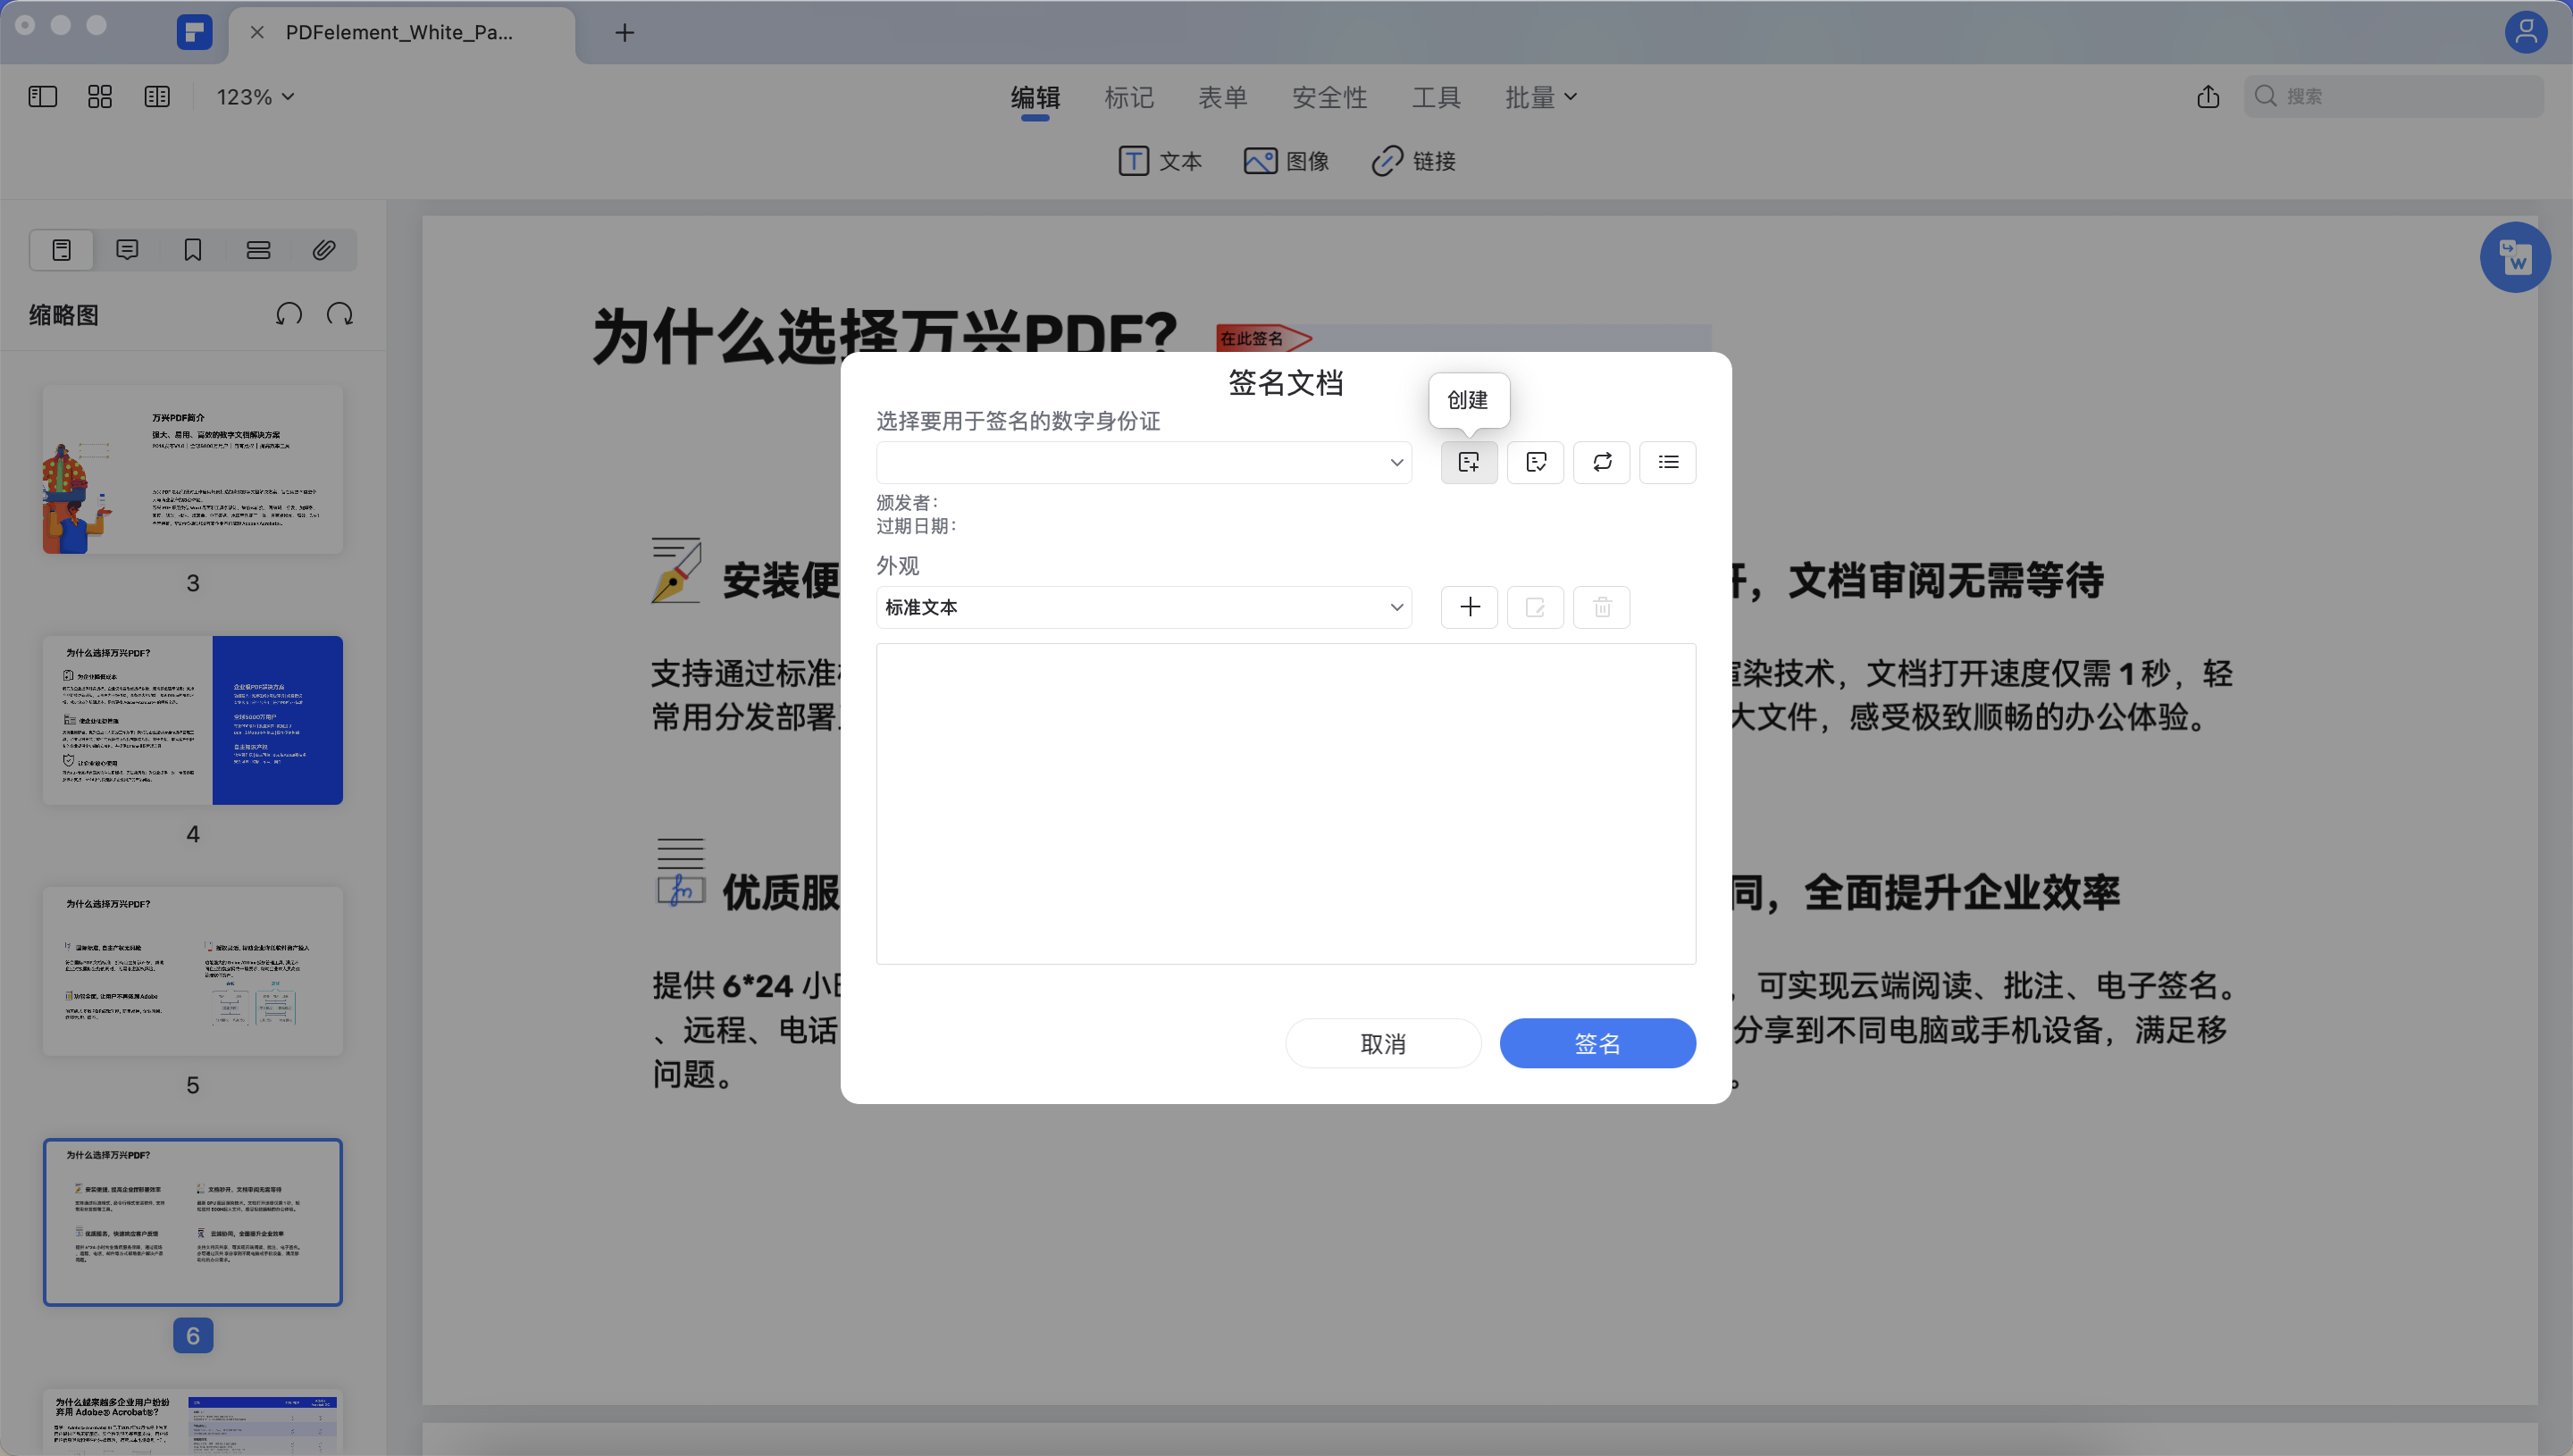Click the share icon near the search bar

(x=2209, y=96)
